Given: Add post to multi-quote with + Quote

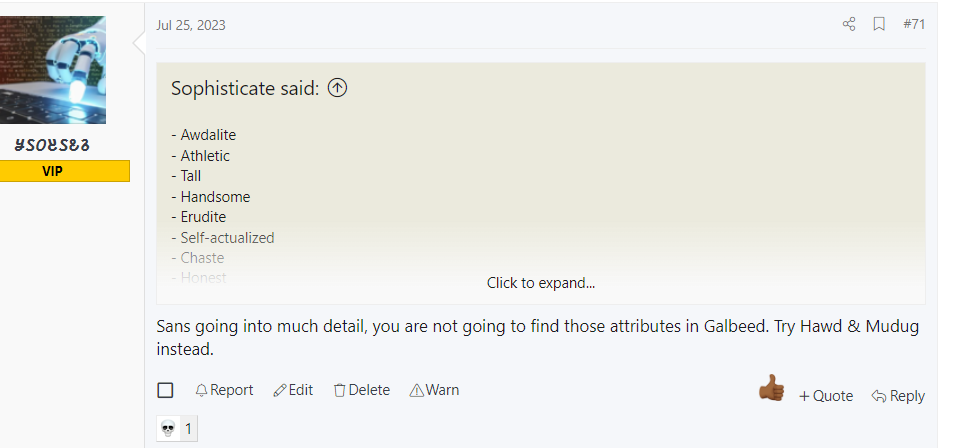Looking at the screenshot, I should [826, 396].
